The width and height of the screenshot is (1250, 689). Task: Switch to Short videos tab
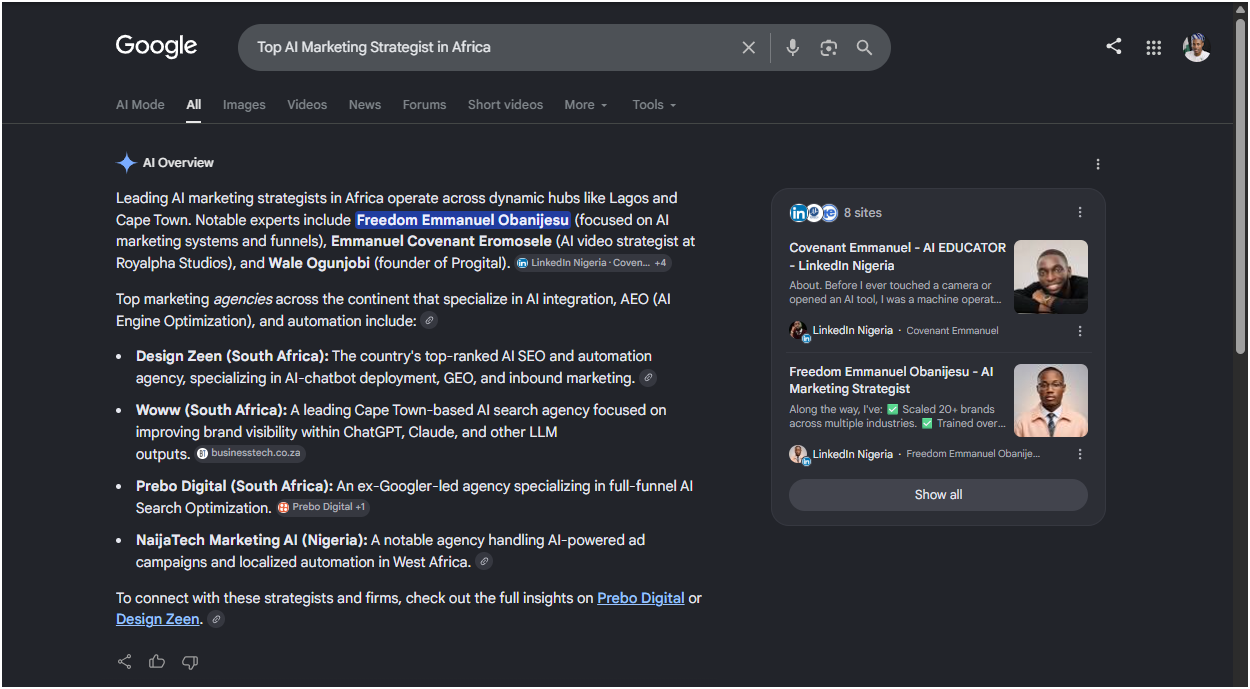(x=505, y=105)
